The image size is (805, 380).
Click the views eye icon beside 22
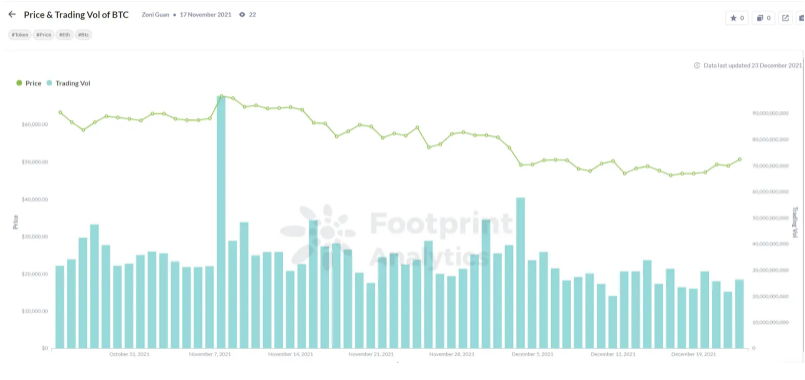242,15
